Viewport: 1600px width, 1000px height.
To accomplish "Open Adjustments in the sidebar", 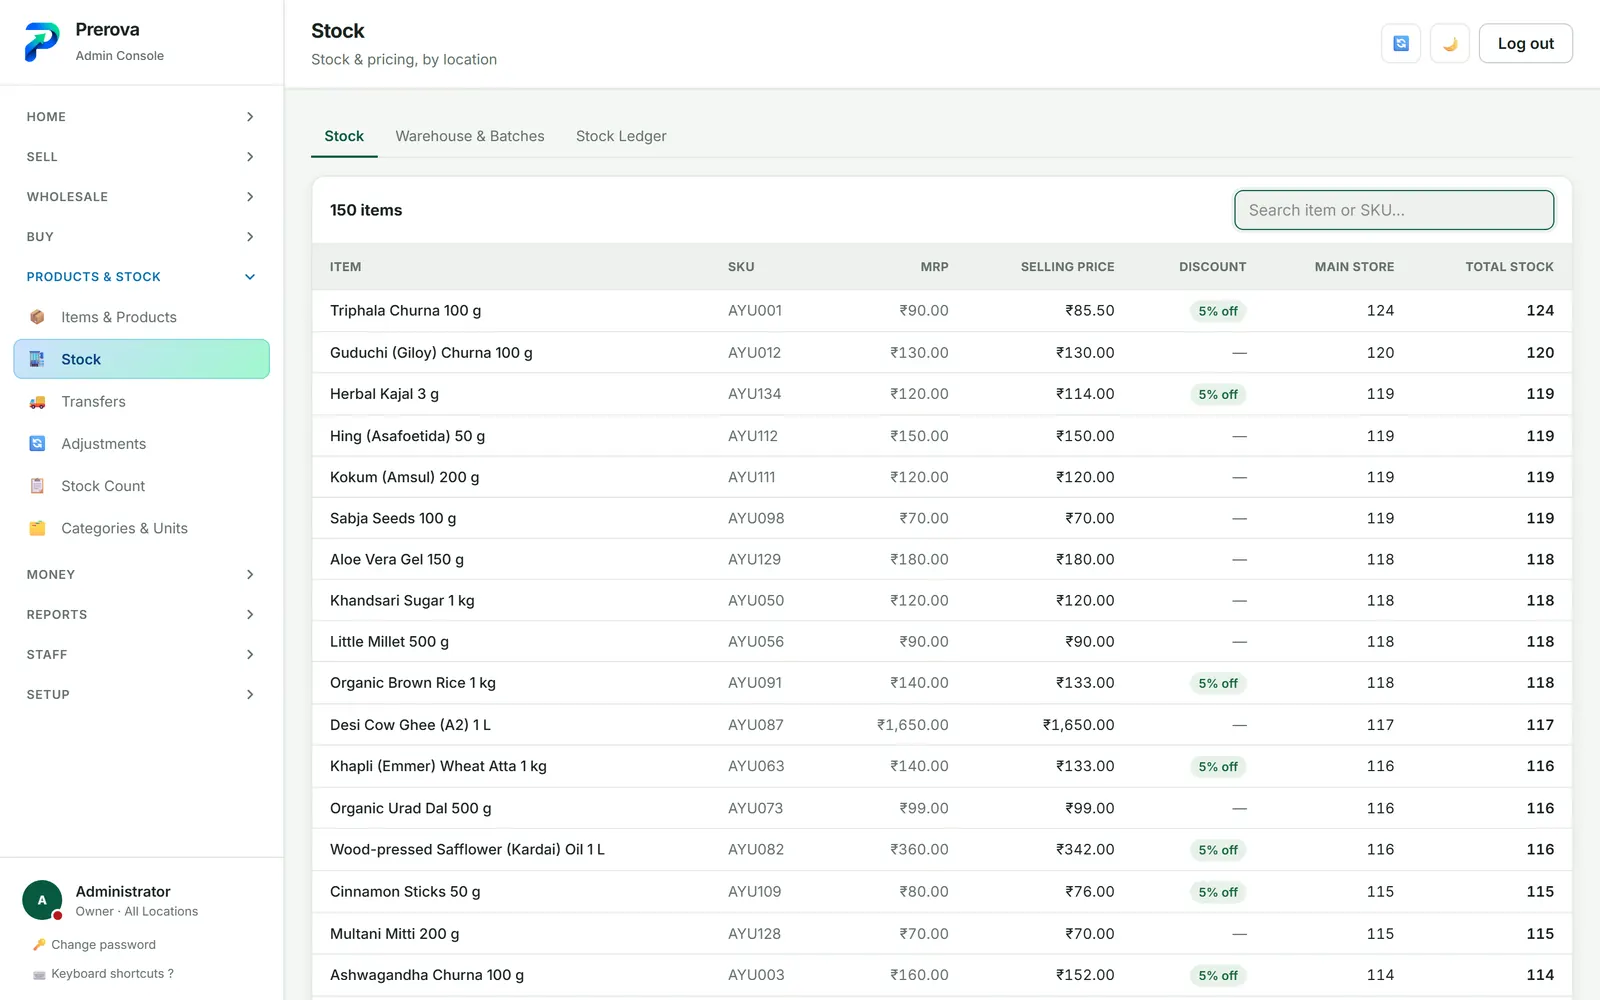I will 141,444.
